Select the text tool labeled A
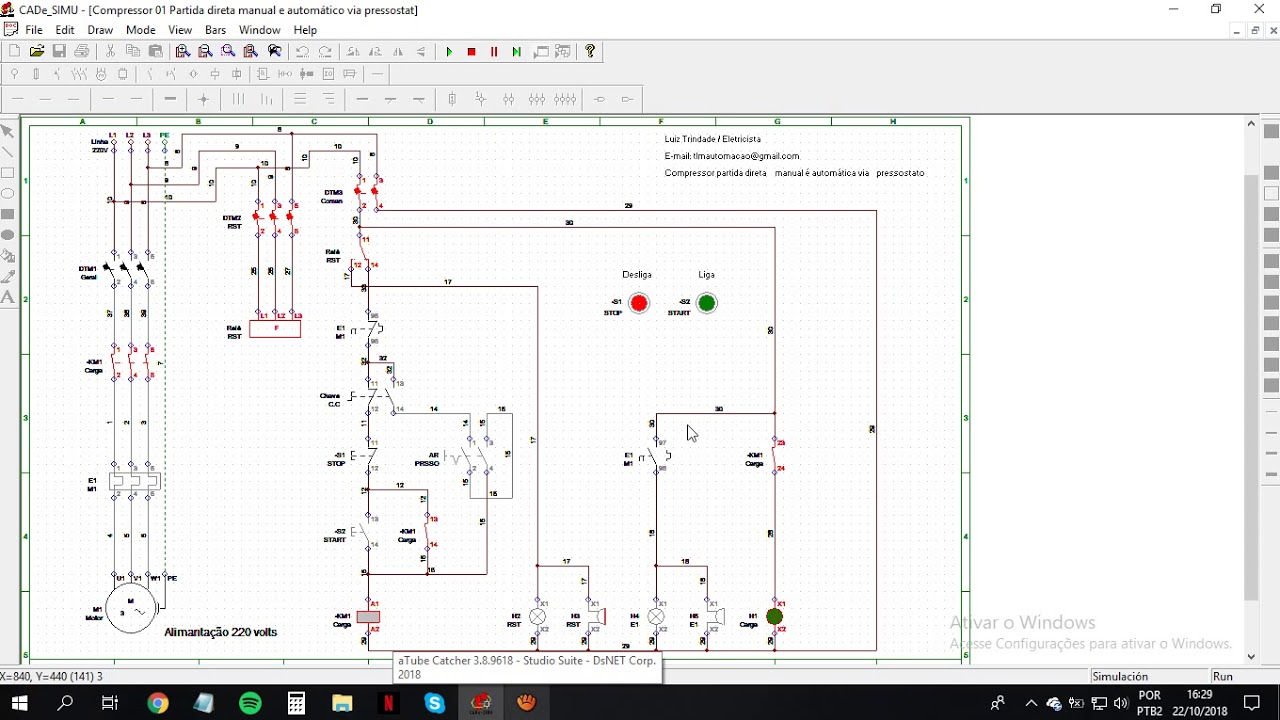The height and width of the screenshot is (720, 1280). (8, 297)
